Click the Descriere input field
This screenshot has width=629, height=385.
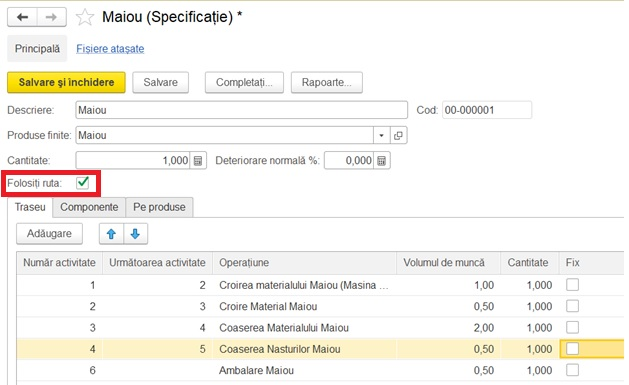point(241,110)
